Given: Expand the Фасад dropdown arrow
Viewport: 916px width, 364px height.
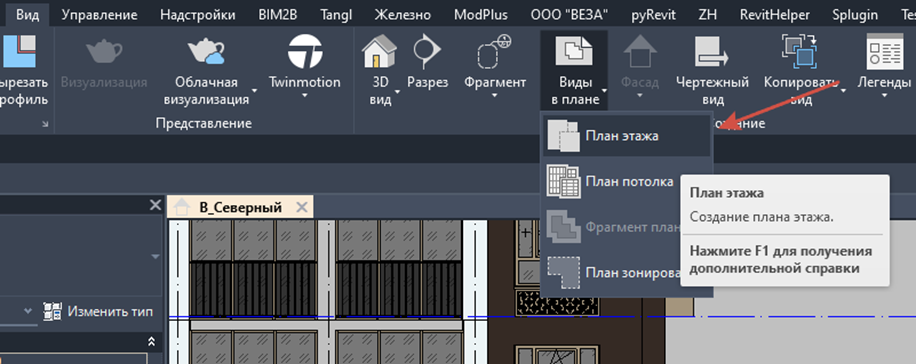Looking at the screenshot, I should [640, 95].
